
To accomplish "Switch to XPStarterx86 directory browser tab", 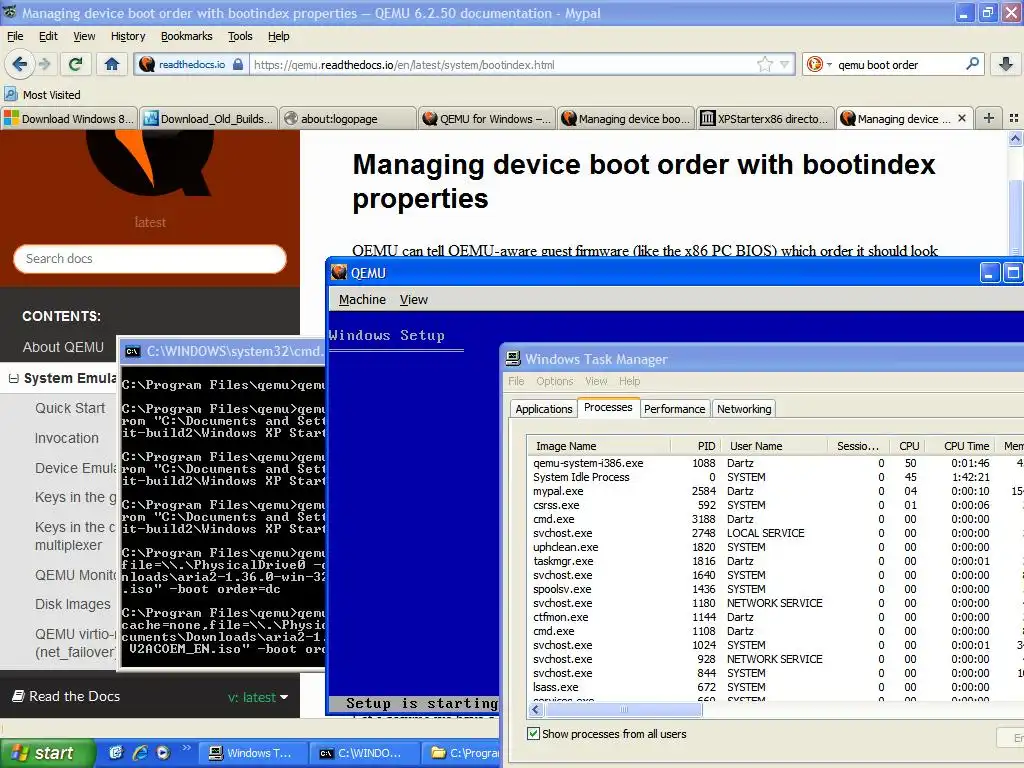I will tap(765, 118).
